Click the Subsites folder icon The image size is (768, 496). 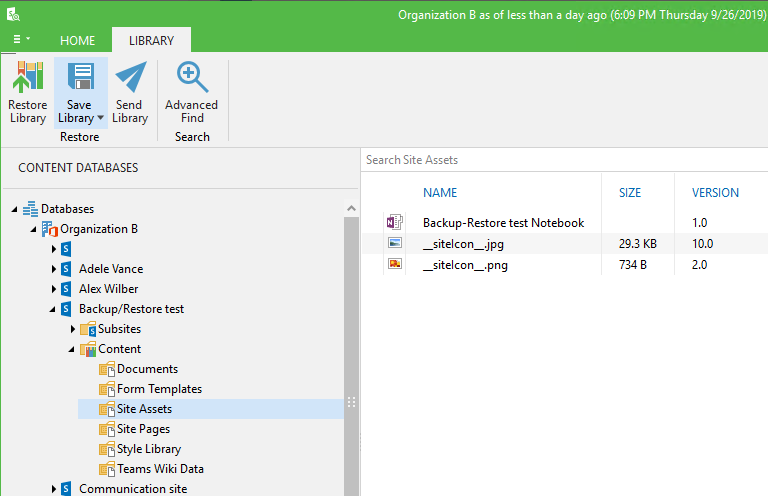pyautogui.click(x=88, y=329)
